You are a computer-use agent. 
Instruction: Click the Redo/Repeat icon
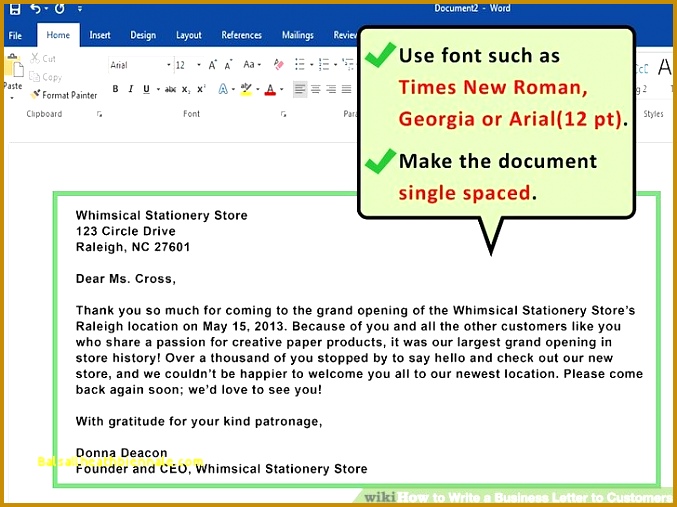[60, 9]
